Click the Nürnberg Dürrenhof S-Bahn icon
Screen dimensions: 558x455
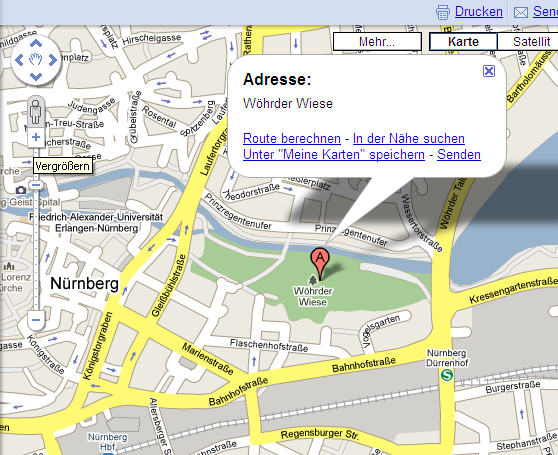pos(446,375)
